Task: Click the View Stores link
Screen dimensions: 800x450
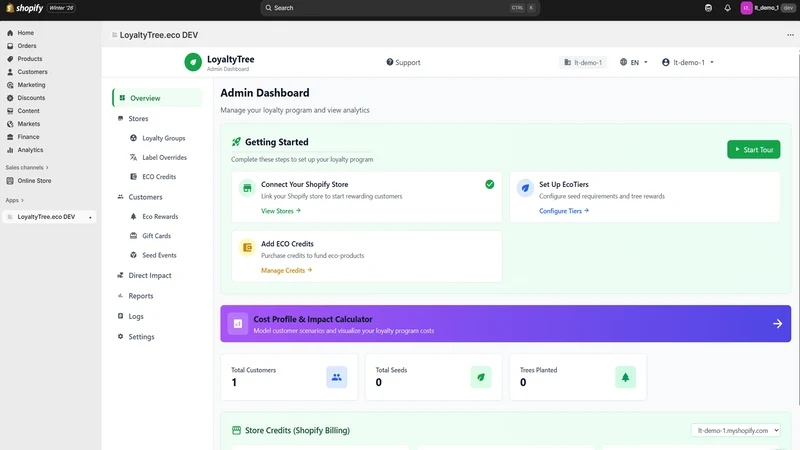Action: tap(281, 211)
